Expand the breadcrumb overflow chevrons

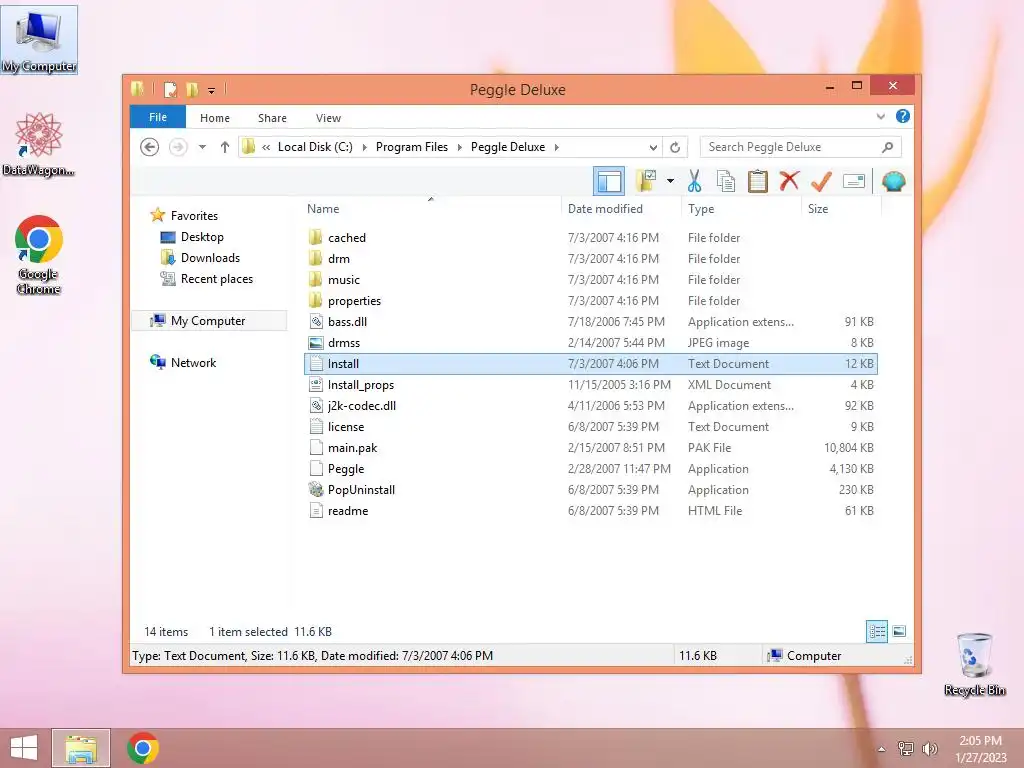tap(266, 148)
